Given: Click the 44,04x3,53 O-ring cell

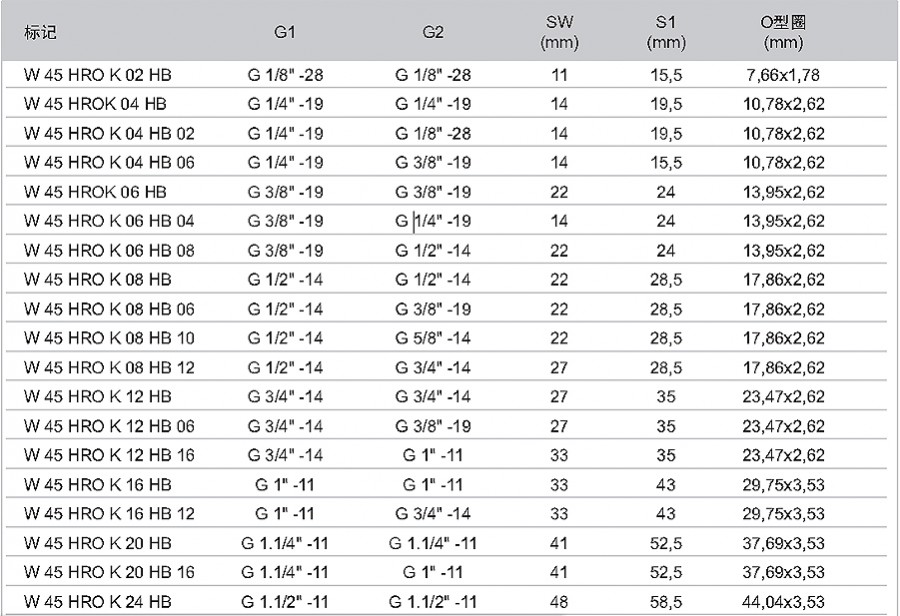Looking at the screenshot, I should 783,602.
